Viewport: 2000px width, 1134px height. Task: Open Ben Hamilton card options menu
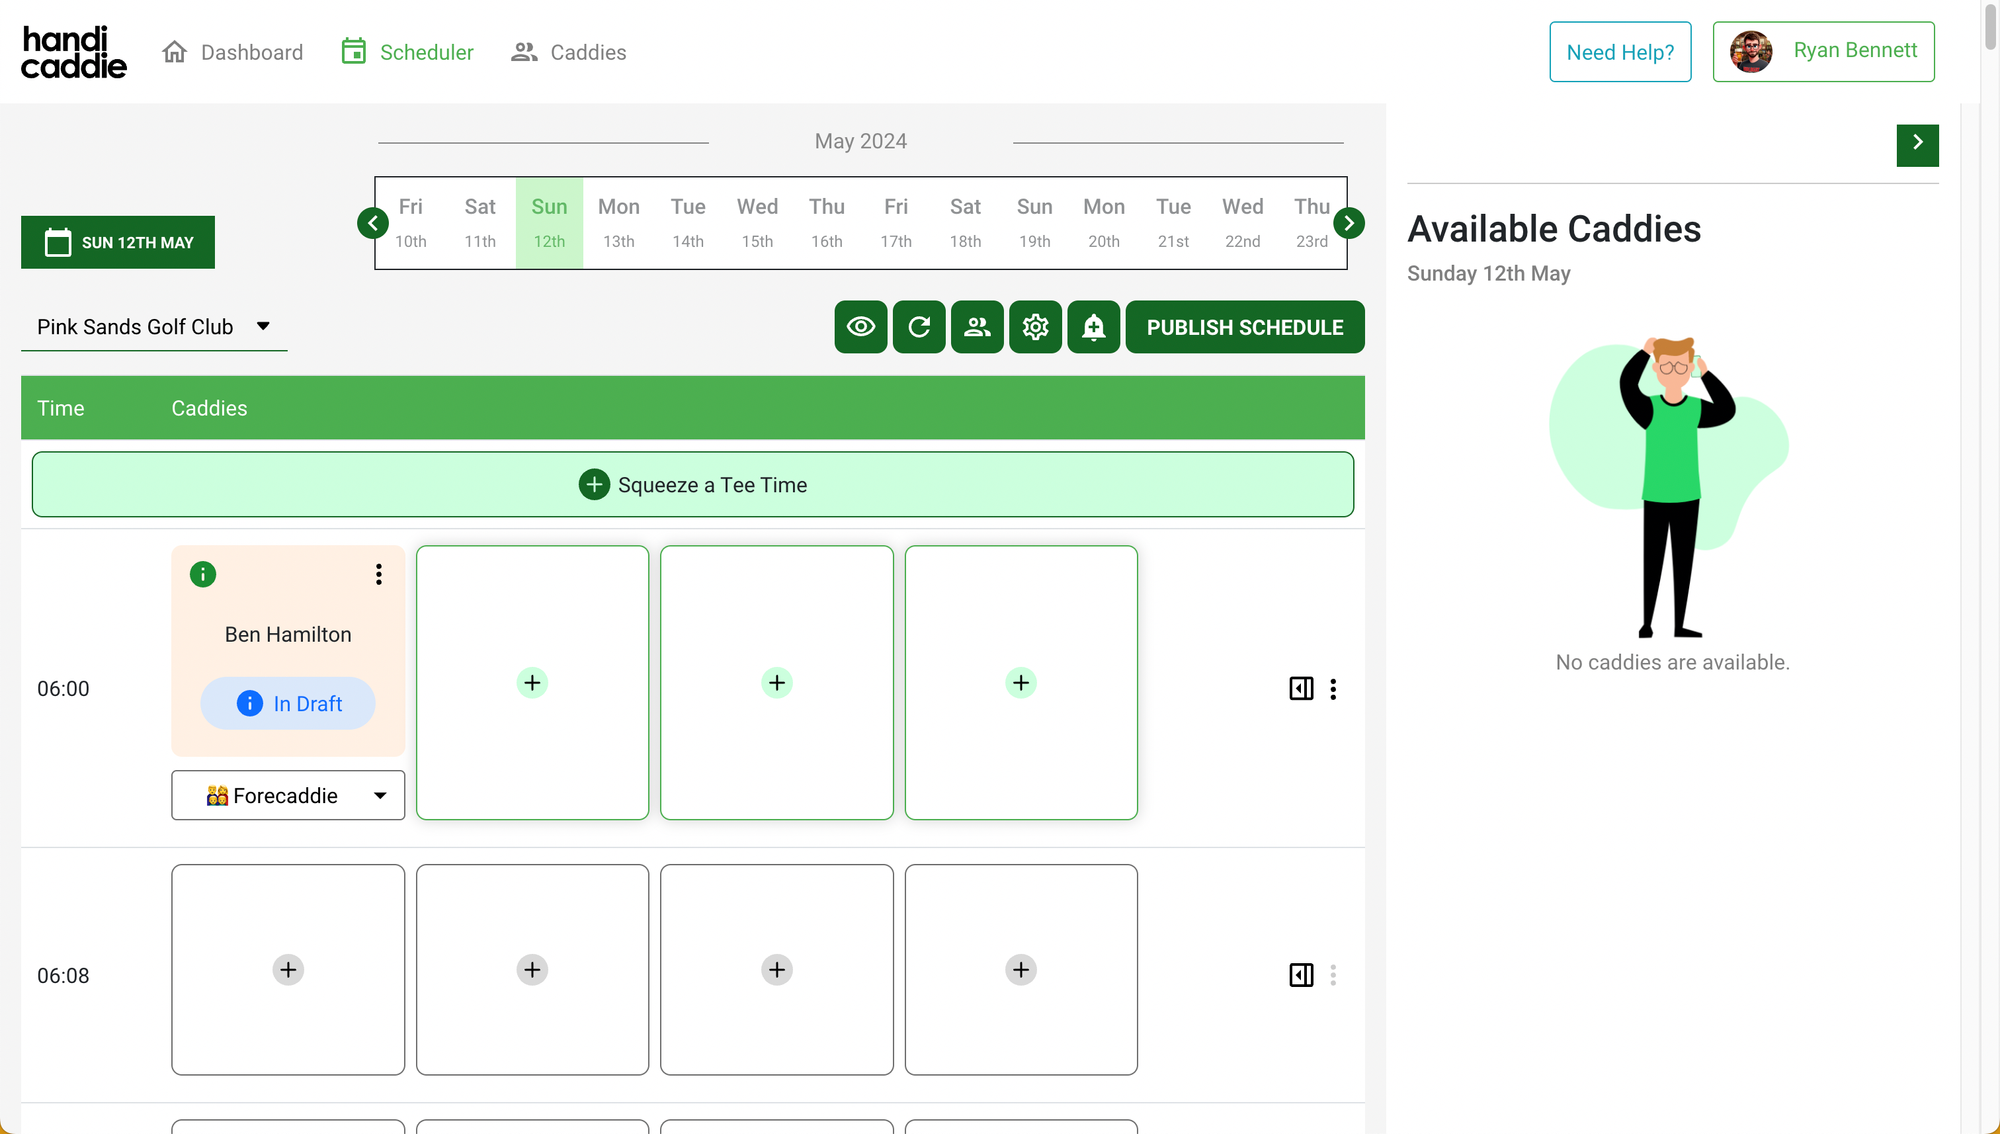[x=379, y=574]
